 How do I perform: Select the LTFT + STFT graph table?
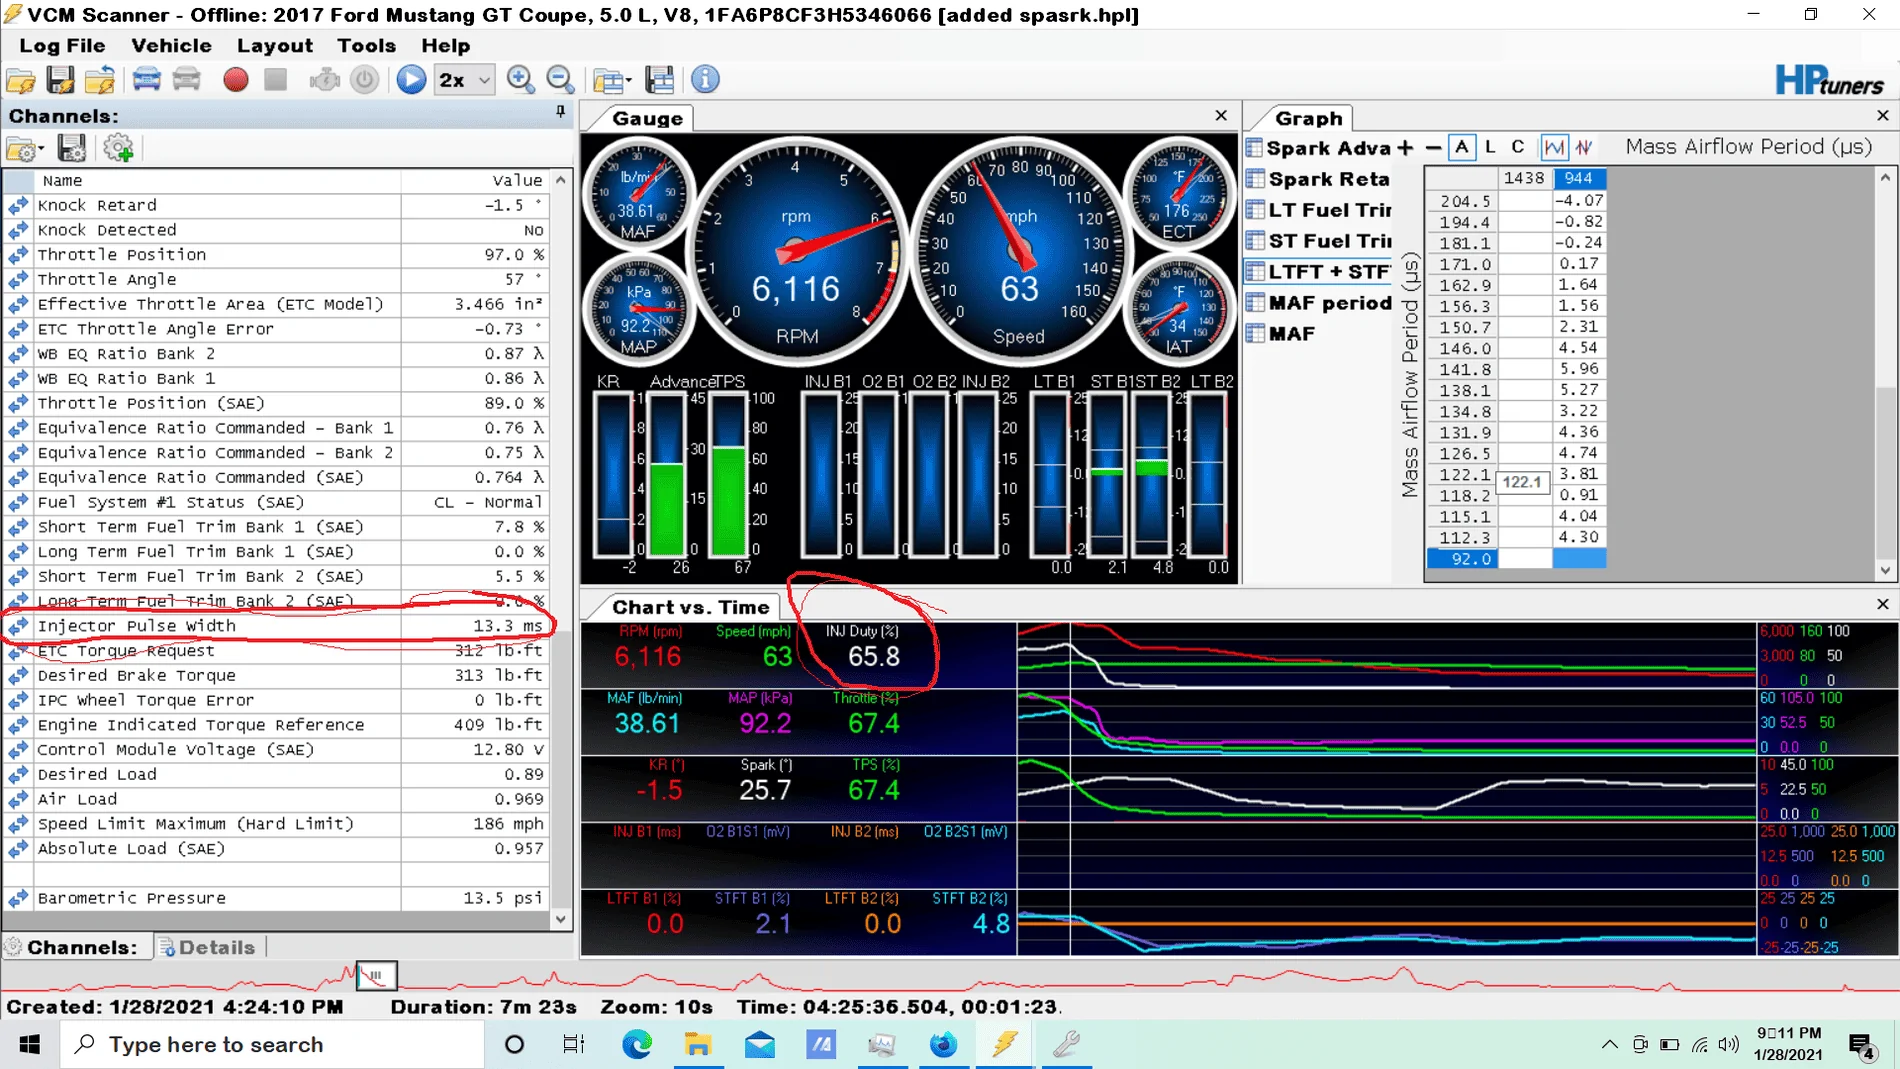pyautogui.click(x=1318, y=272)
